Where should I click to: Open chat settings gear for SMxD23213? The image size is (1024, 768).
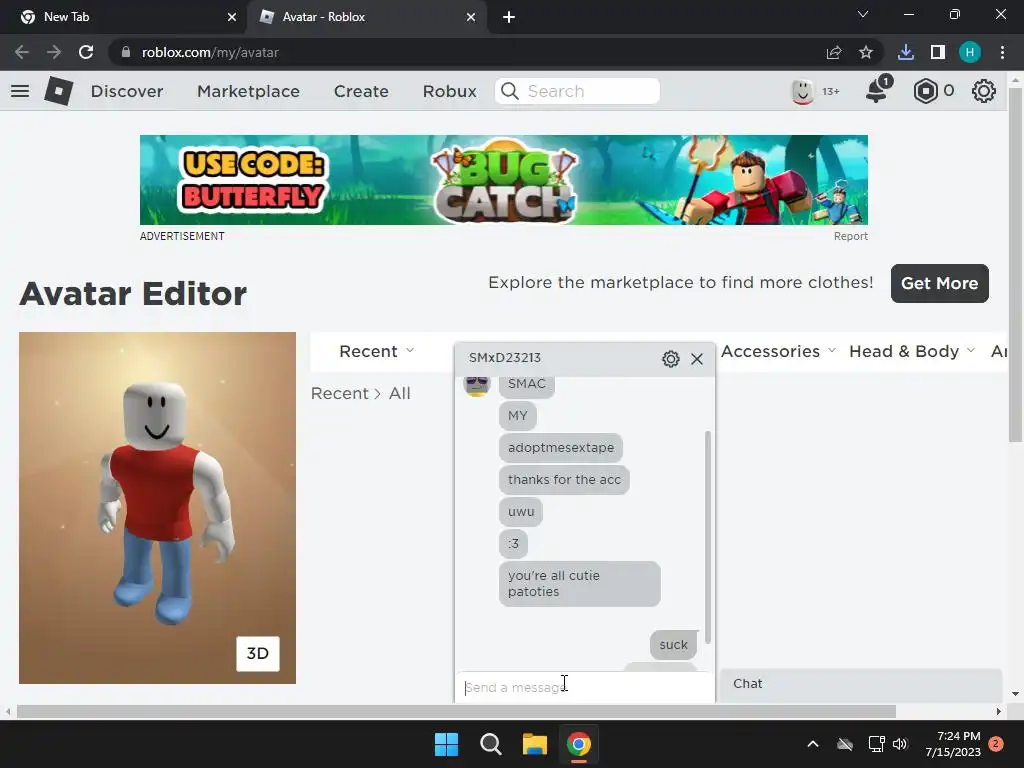point(671,359)
